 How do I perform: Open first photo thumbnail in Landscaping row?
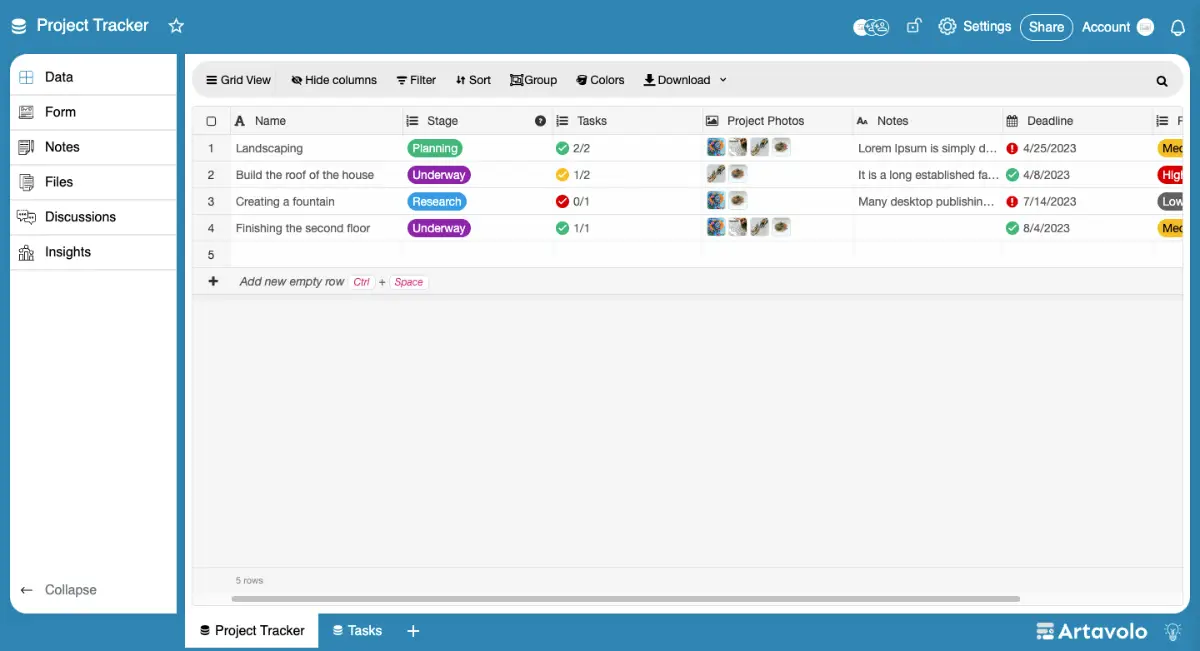[716, 147]
